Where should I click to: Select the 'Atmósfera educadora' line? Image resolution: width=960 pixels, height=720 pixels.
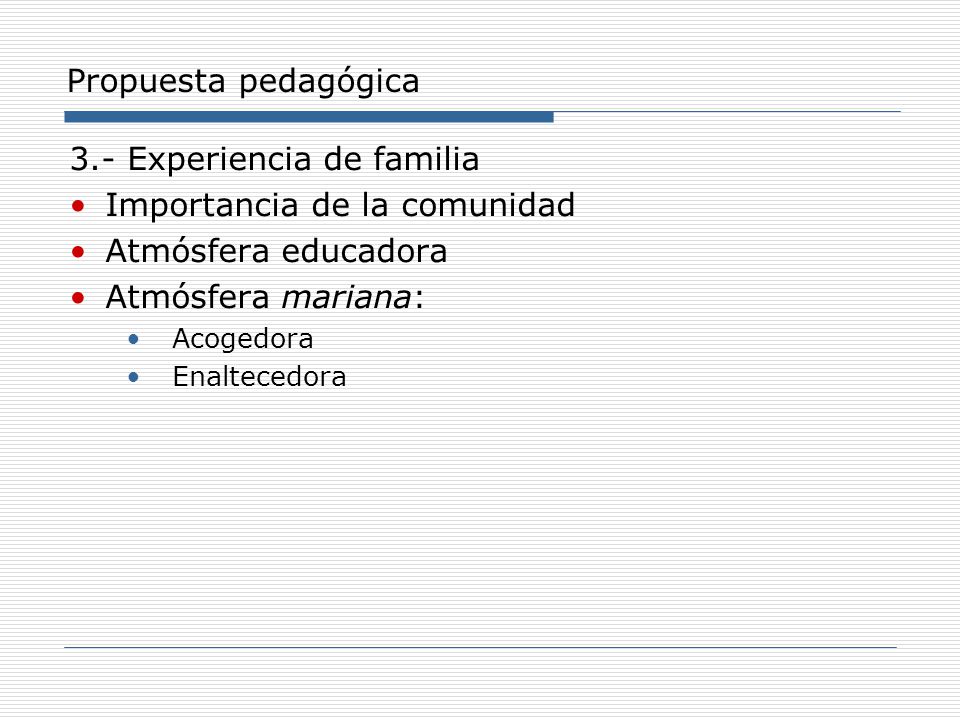pyautogui.click(x=276, y=251)
